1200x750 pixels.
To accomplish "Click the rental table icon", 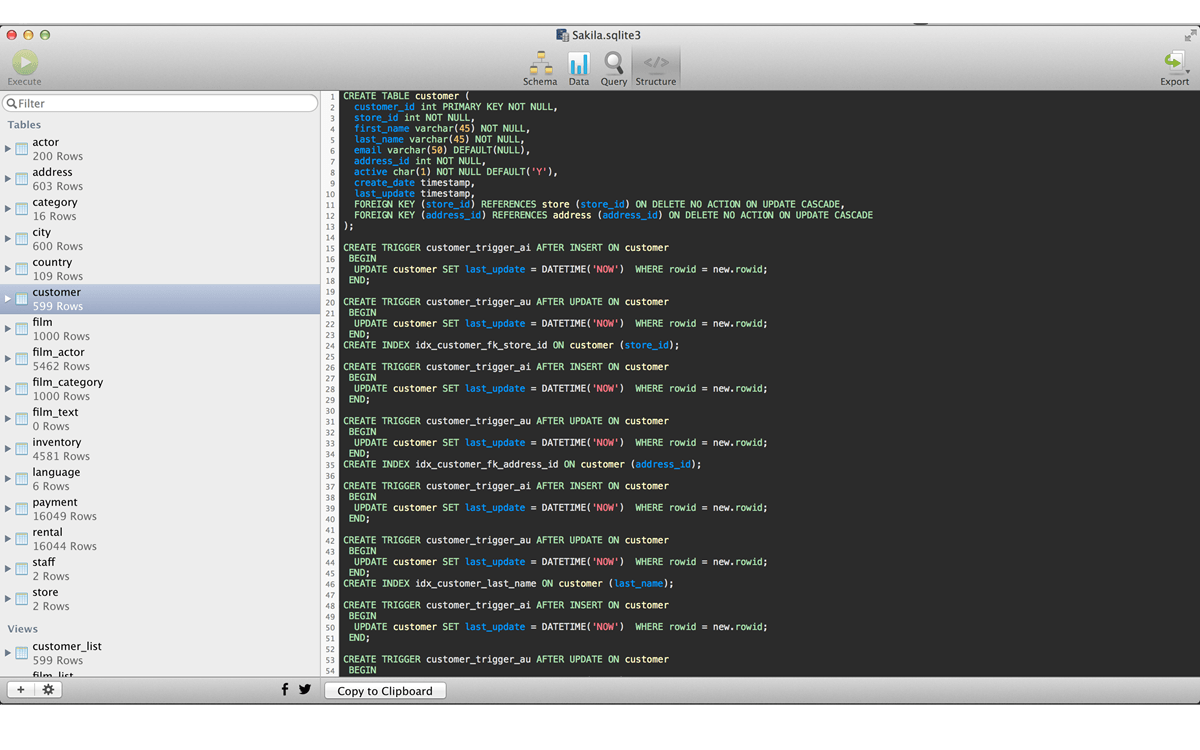I will click(x=22, y=539).
